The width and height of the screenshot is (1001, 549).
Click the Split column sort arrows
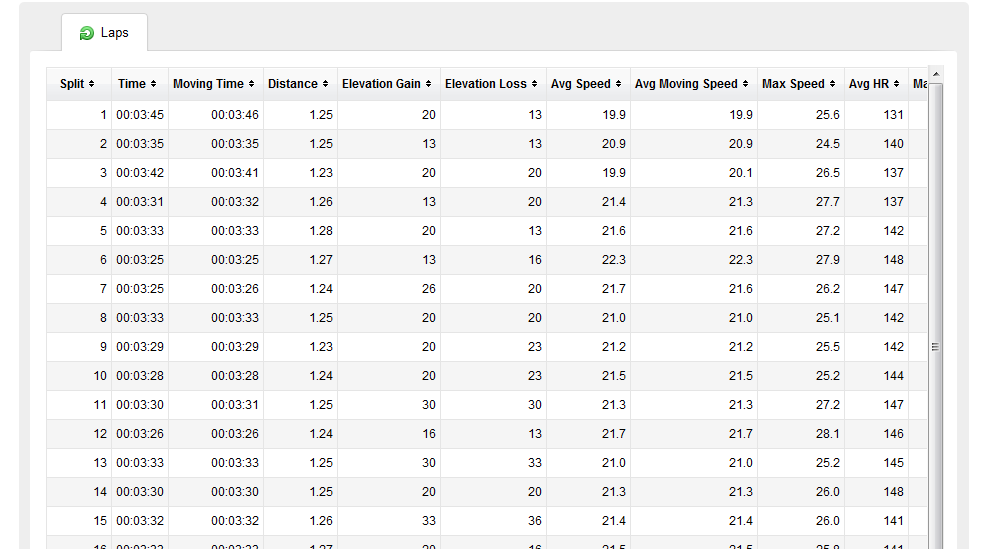pos(92,84)
